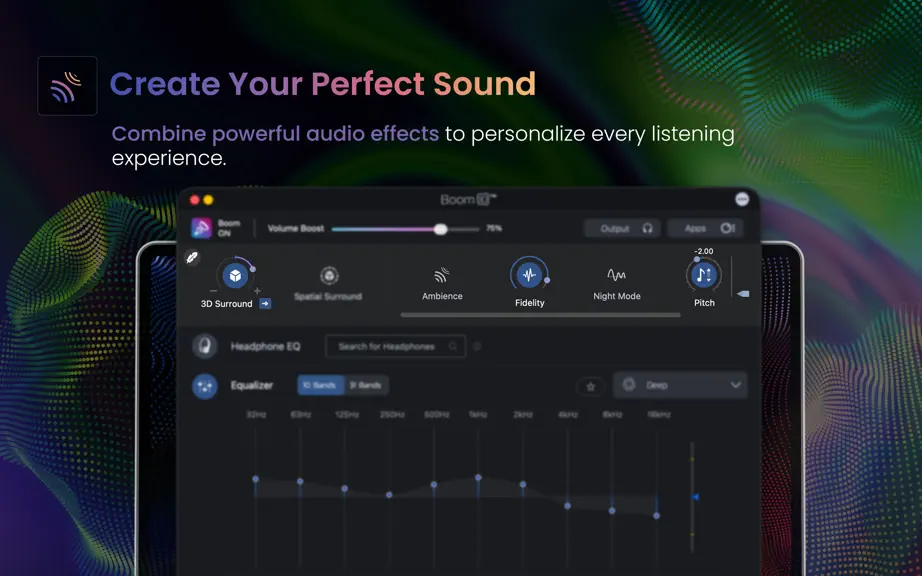Toggle the Headphone EQ icon
The image size is (922, 576).
point(205,346)
